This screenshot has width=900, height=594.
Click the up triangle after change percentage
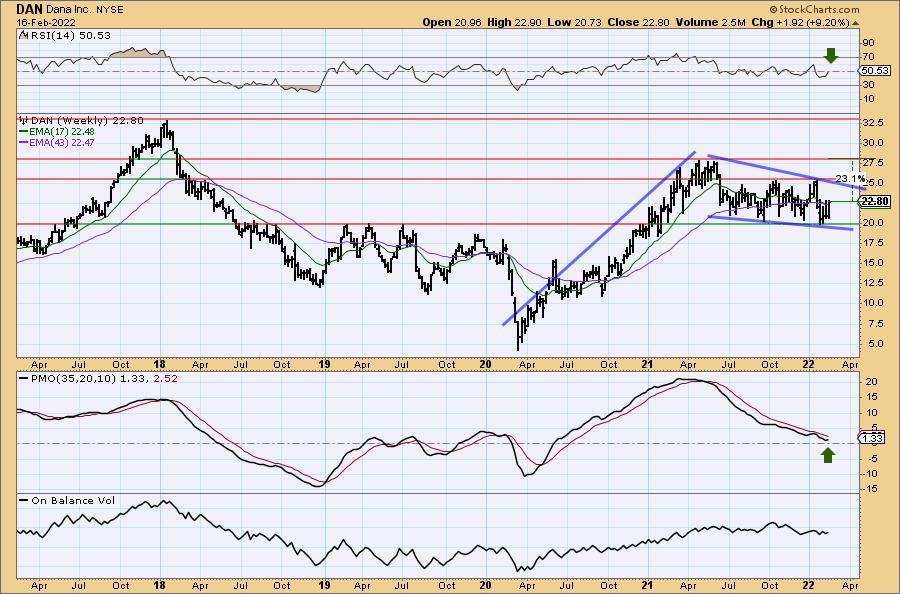[x=855, y=23]
